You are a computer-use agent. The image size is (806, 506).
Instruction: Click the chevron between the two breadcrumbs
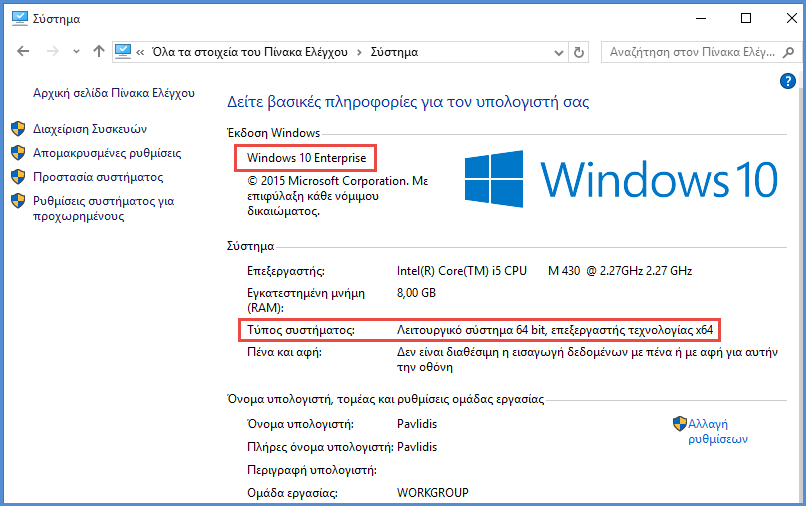[x=359, y=52]
